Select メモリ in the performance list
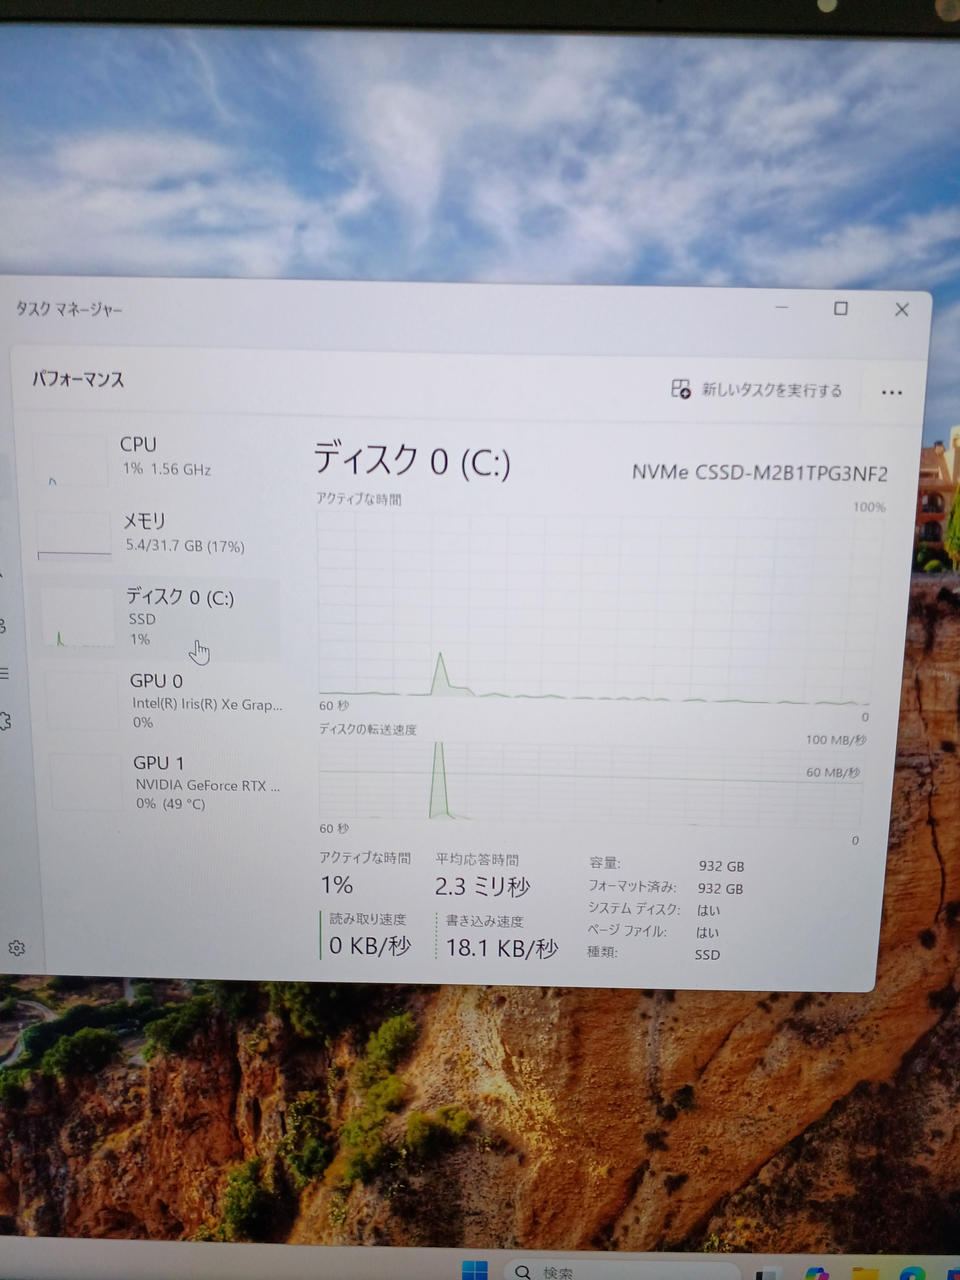Image resolution: width=960 pixels, height=1280 pixels. (x=183, y=532)
